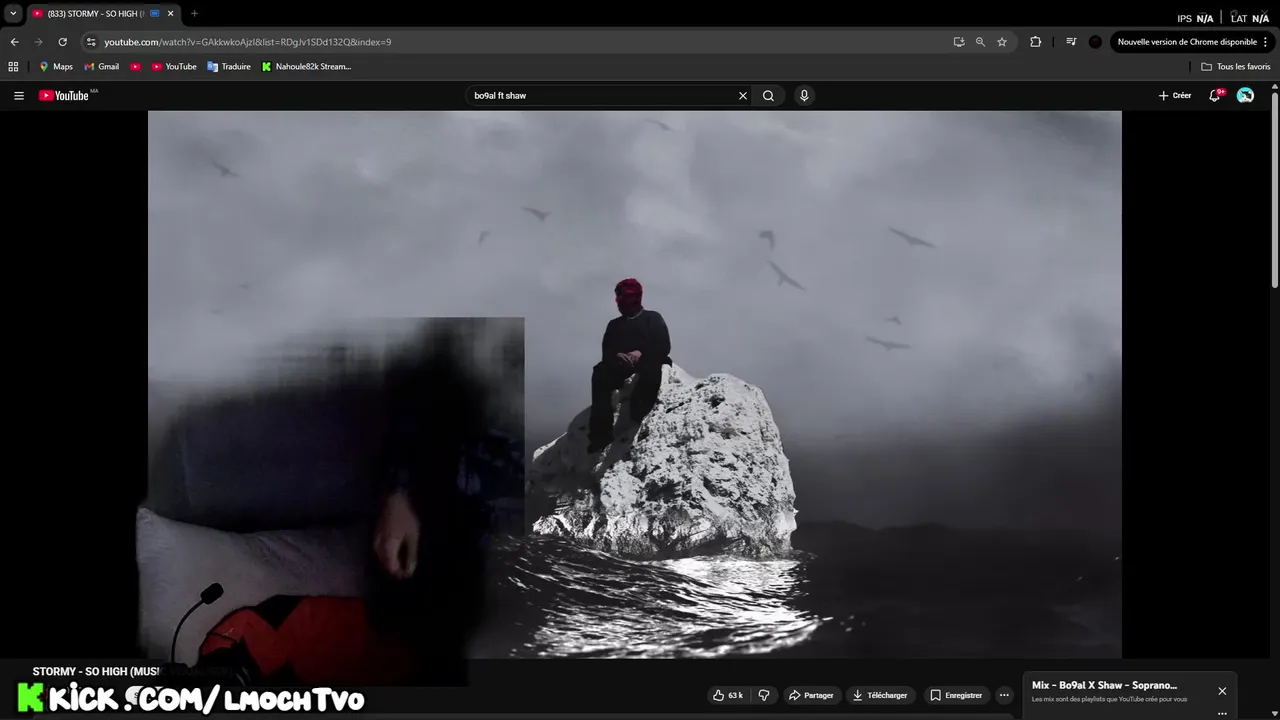Click the site information icon in address bar

pos(91,42)
